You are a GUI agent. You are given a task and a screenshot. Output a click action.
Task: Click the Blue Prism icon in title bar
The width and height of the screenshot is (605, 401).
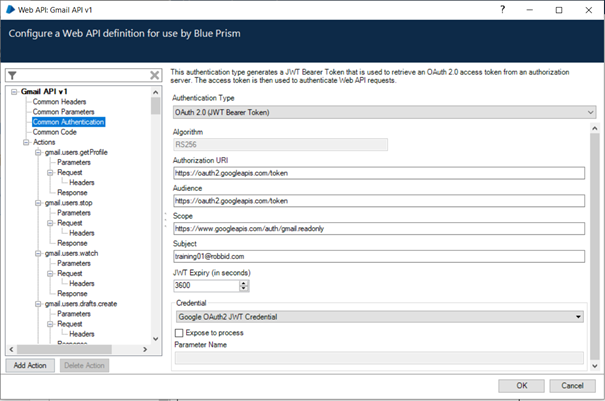click(x=10, y=9)
